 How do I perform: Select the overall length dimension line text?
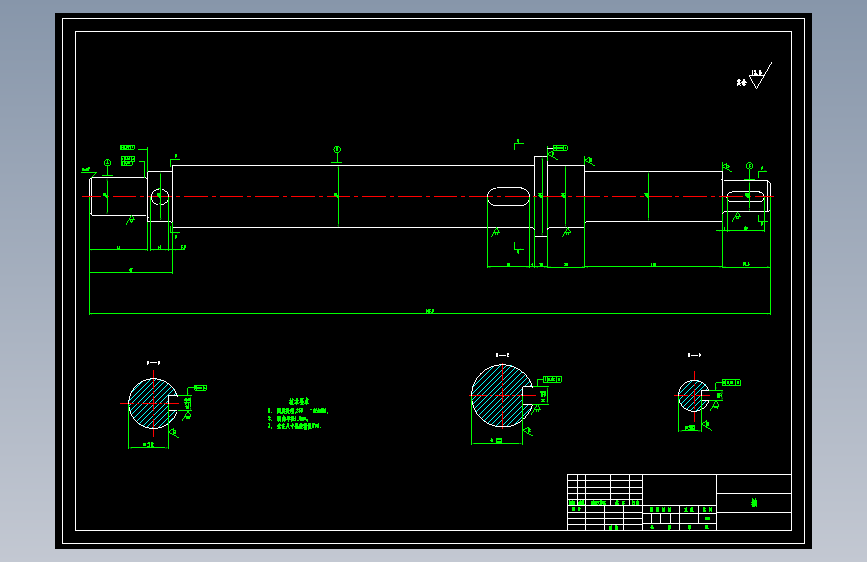(430, 311)
